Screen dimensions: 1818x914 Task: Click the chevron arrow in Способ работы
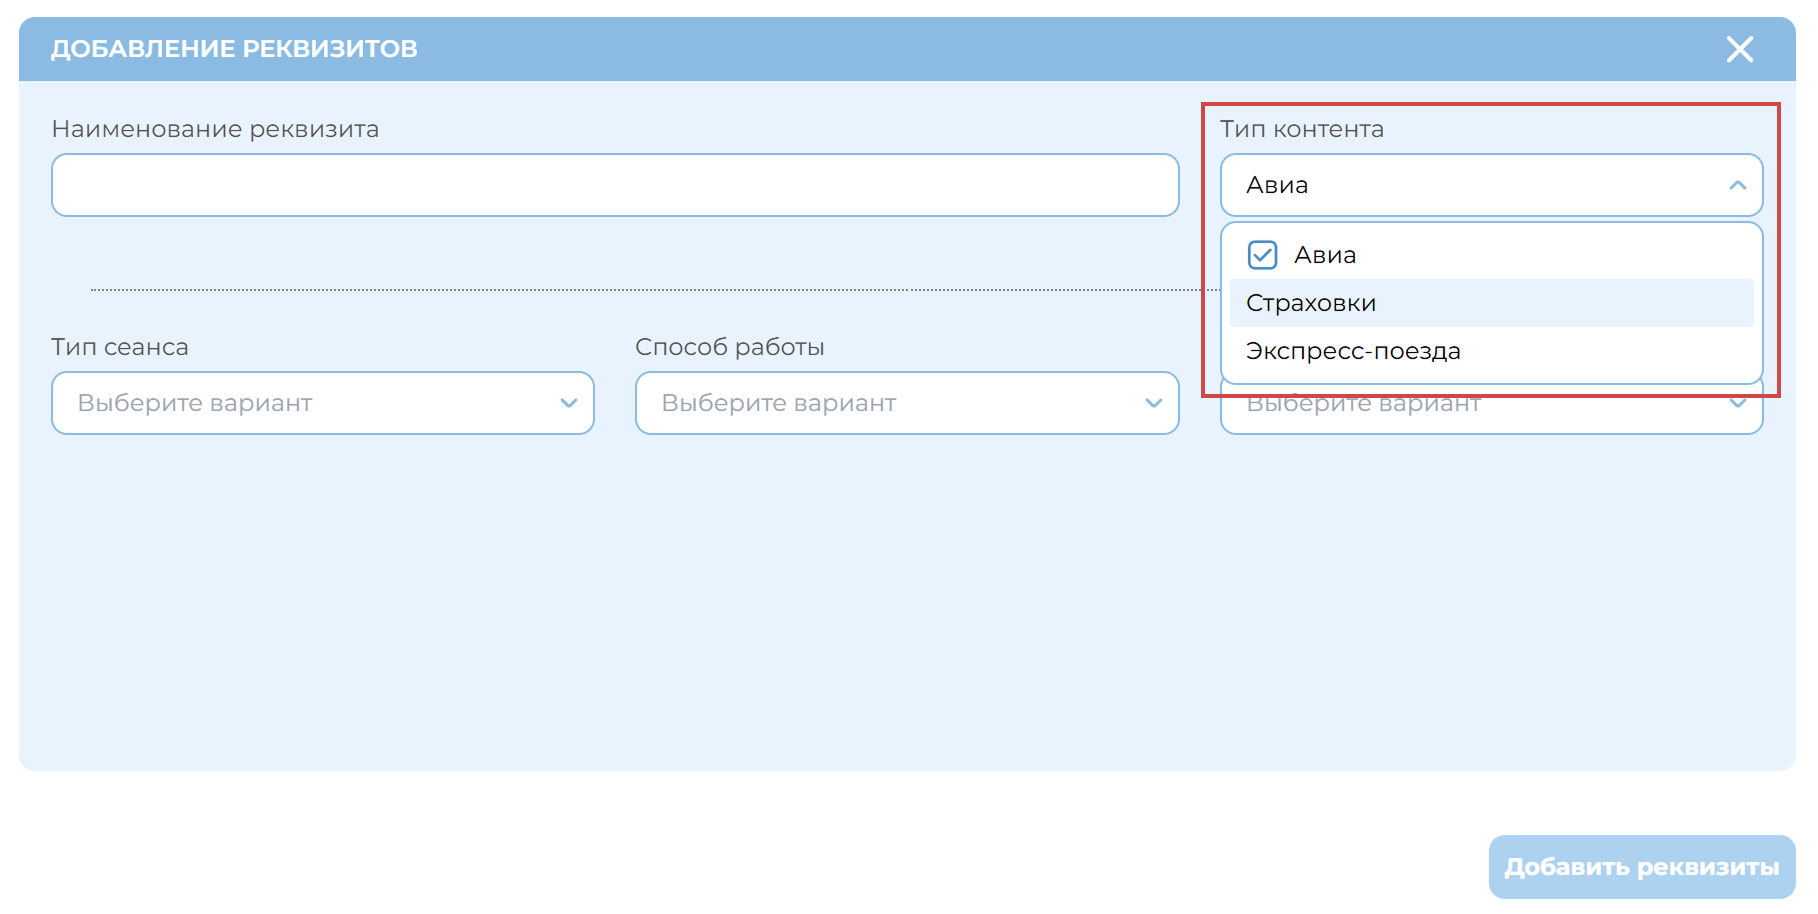coord(1153,403)
